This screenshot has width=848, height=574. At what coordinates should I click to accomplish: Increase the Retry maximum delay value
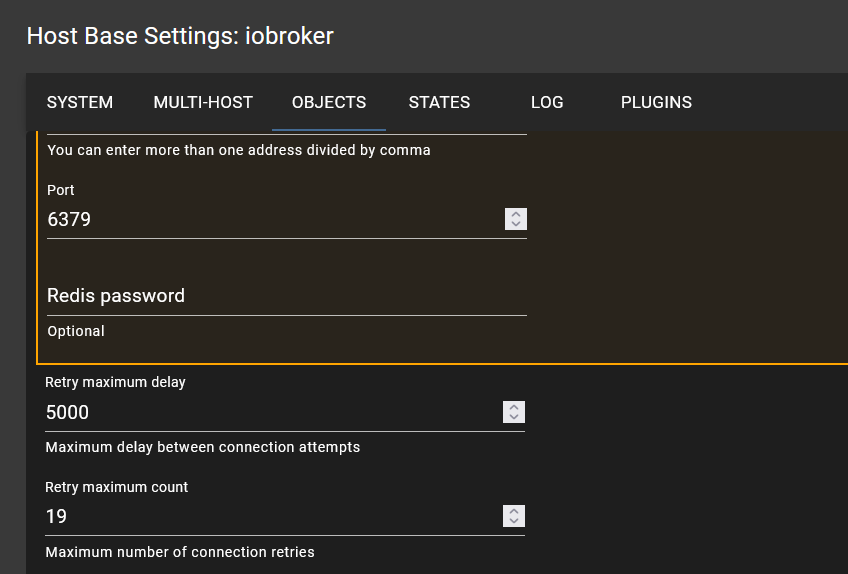(513, 407)
